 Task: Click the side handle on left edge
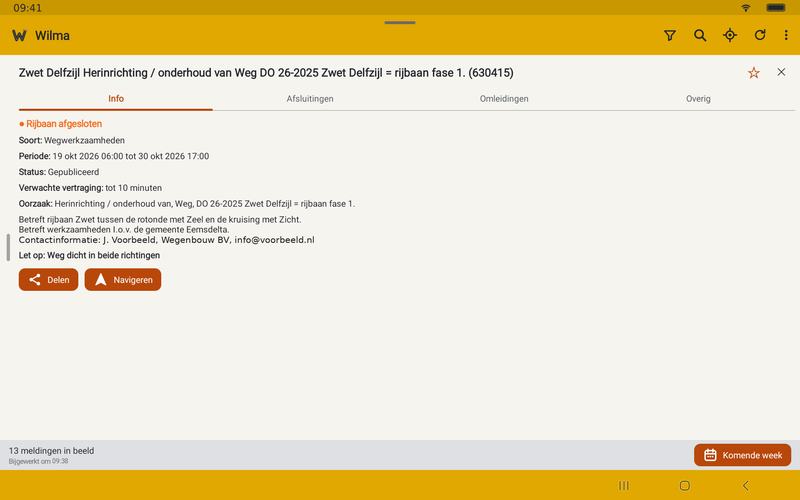[8, 247]
